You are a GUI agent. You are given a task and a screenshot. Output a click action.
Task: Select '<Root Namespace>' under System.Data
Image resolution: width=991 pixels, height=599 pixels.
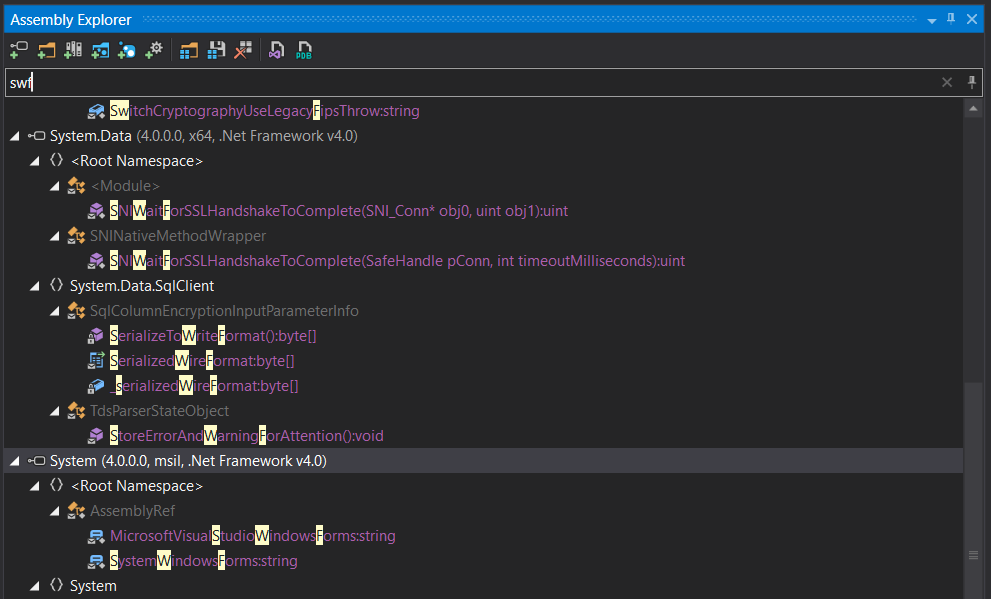pyautogui.click(x=137, y=161)
